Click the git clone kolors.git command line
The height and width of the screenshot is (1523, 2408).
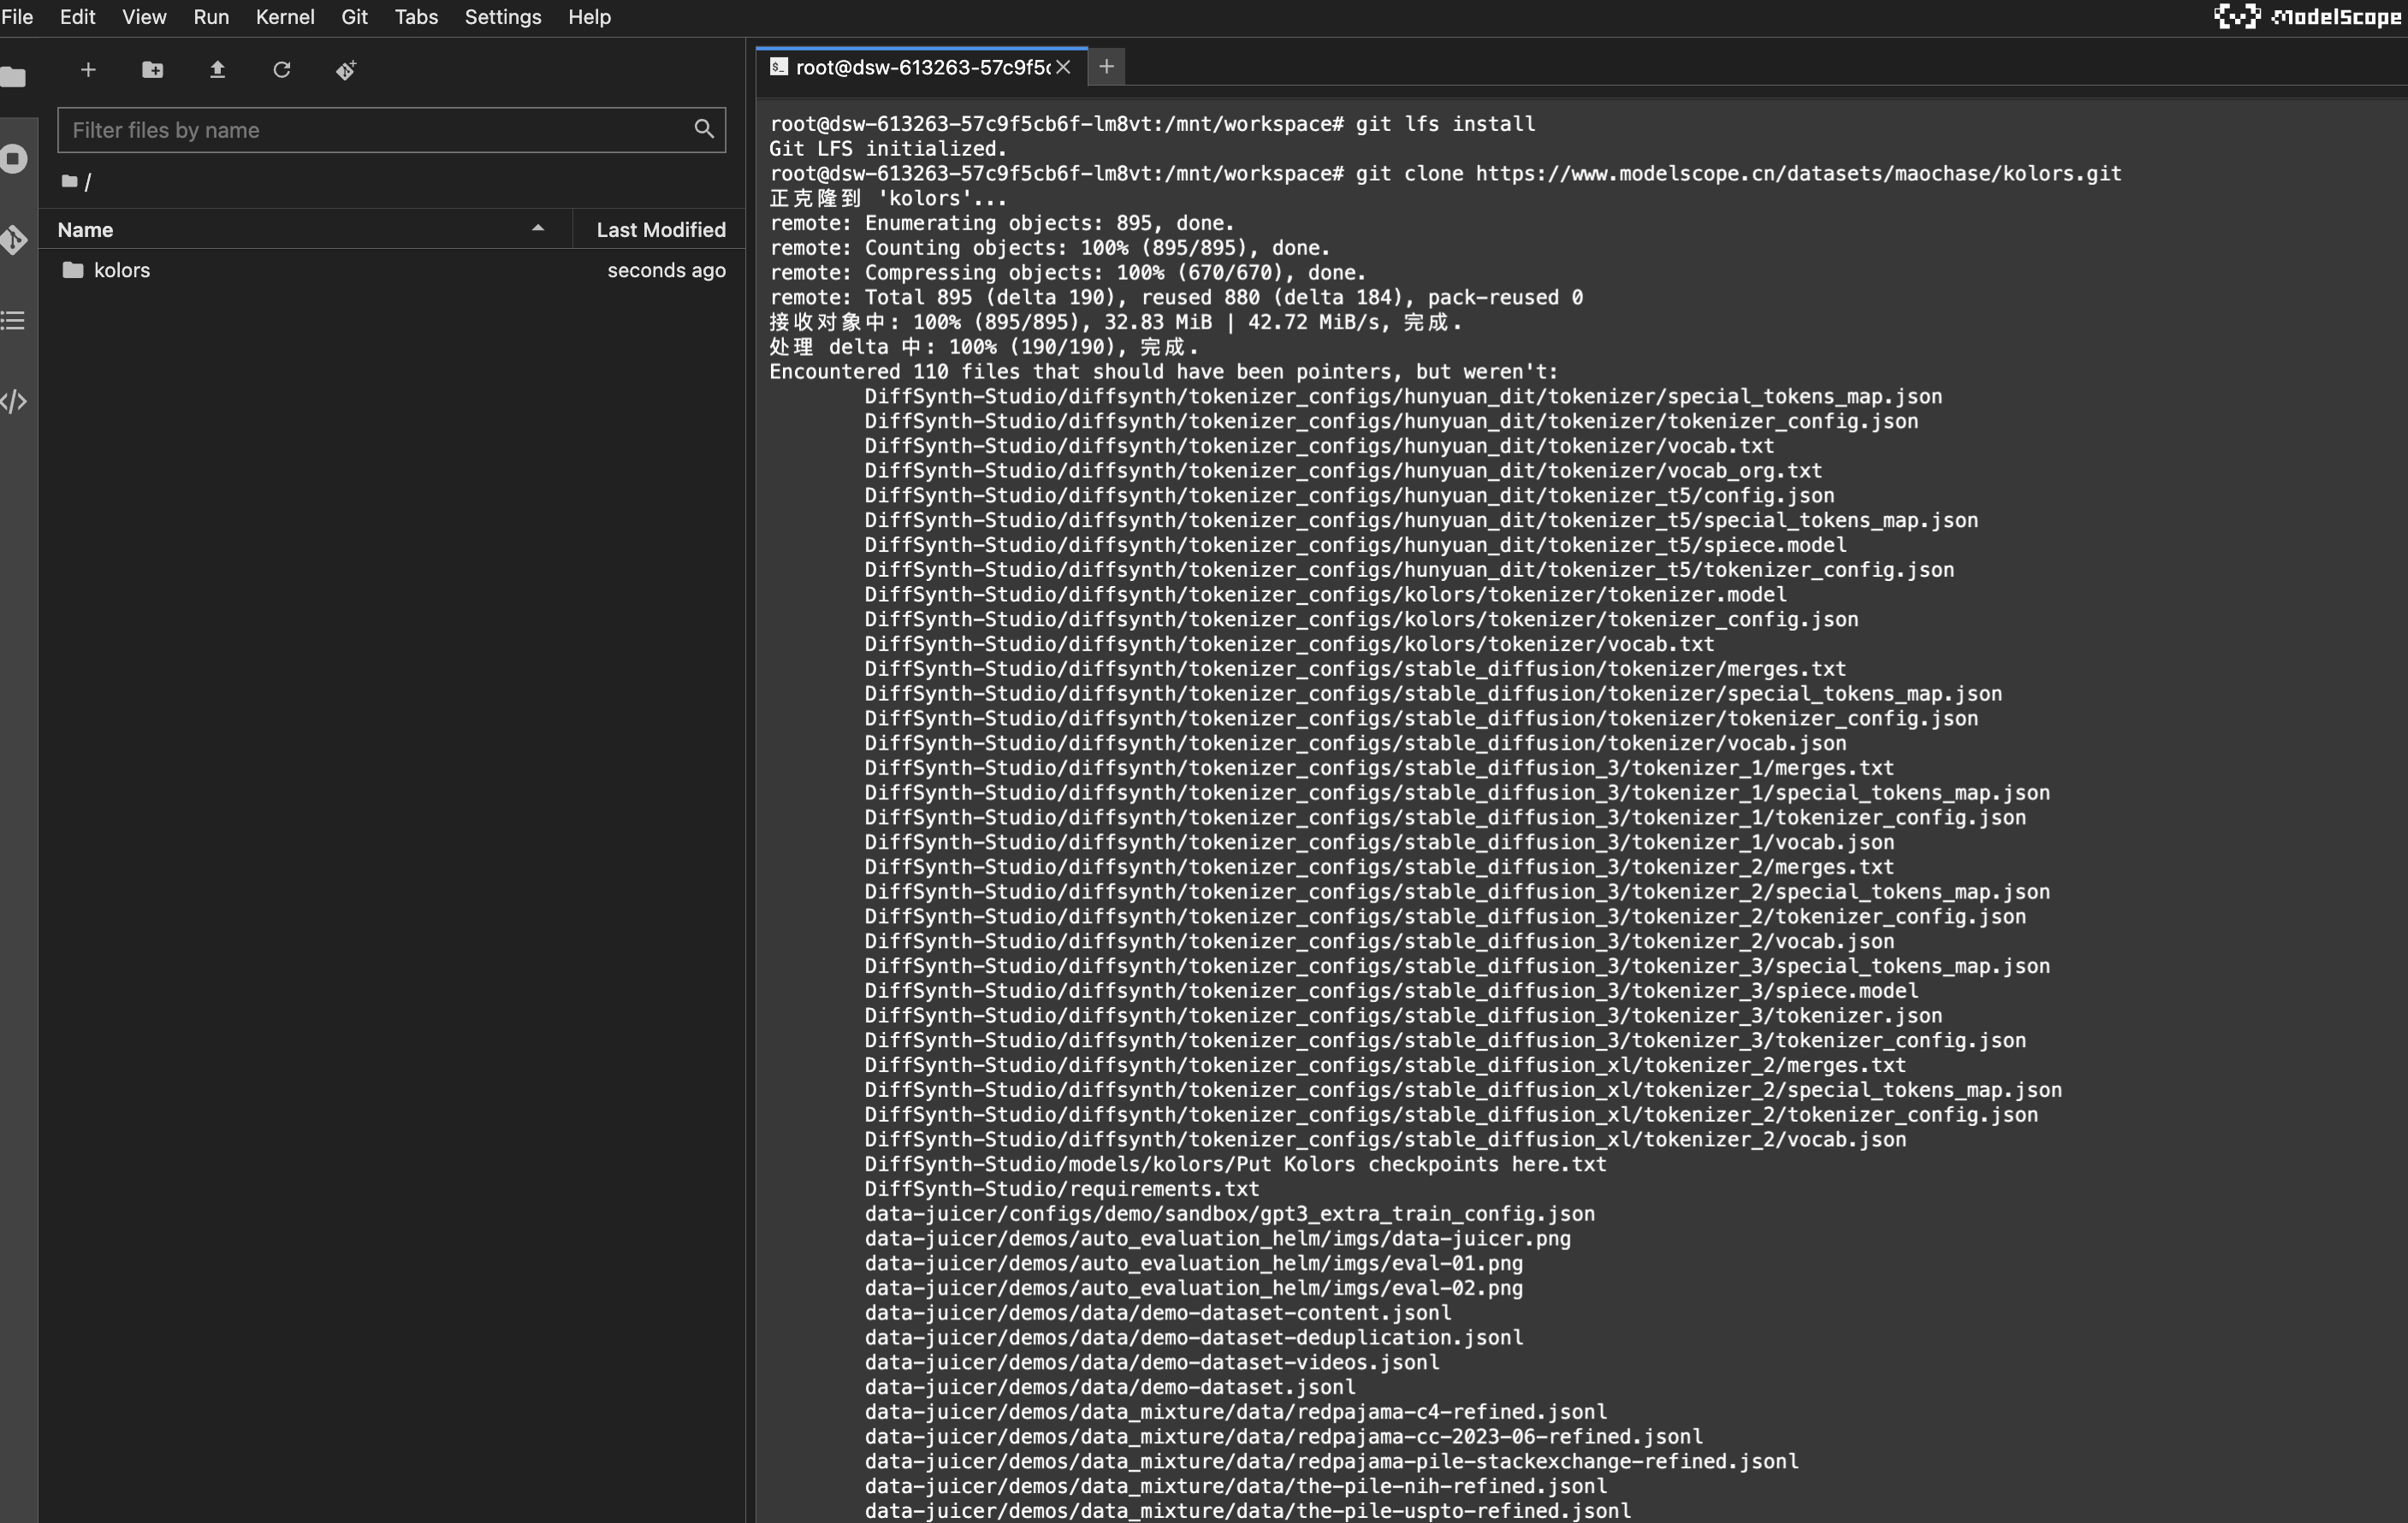[1445, 173]
